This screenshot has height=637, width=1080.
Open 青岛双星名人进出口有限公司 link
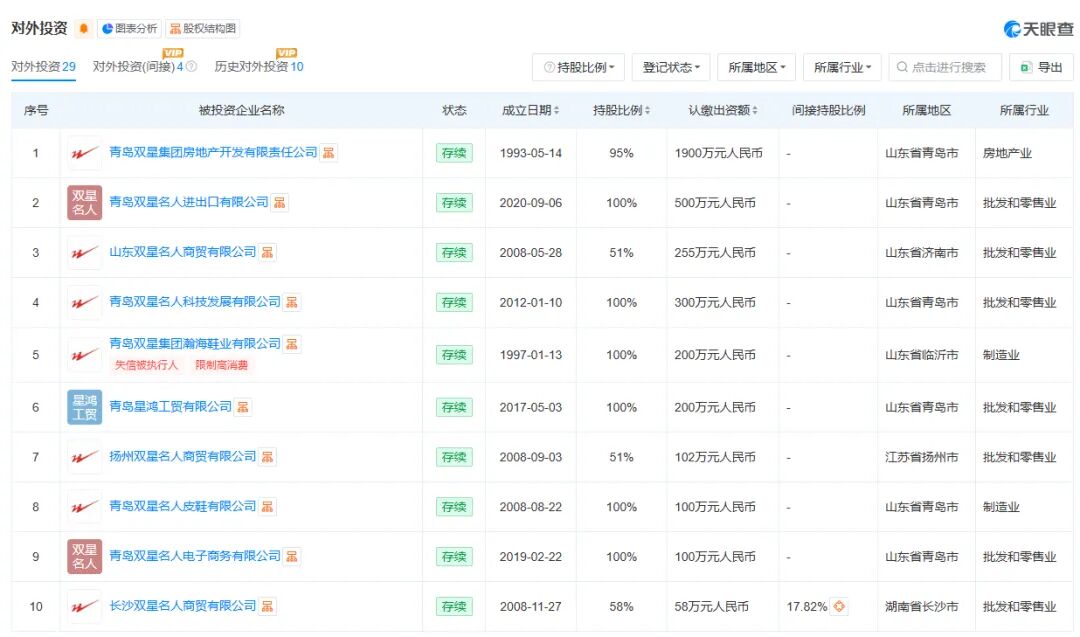click(189, 202)
